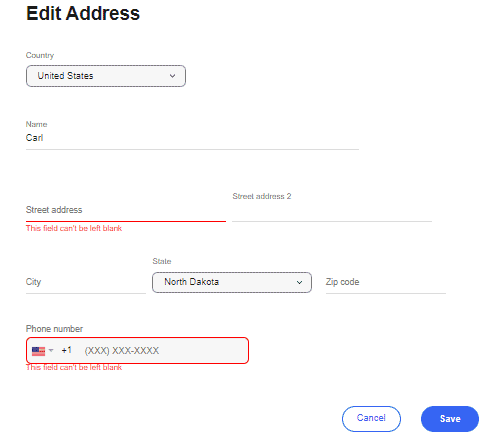This screenshot has height=440, width=489.
Task: Select the North Dakota state combo box
Action: (x=232, y=282)
